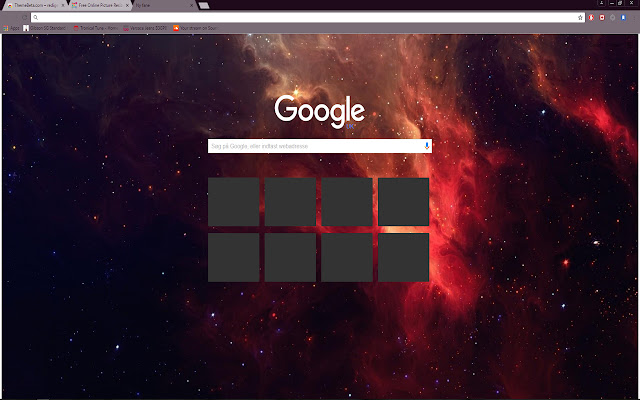Image resolution: width=640 pixels, height=400 pixels.
Task: Open the Chrome three-dot menu
Action: coord(633,18)
